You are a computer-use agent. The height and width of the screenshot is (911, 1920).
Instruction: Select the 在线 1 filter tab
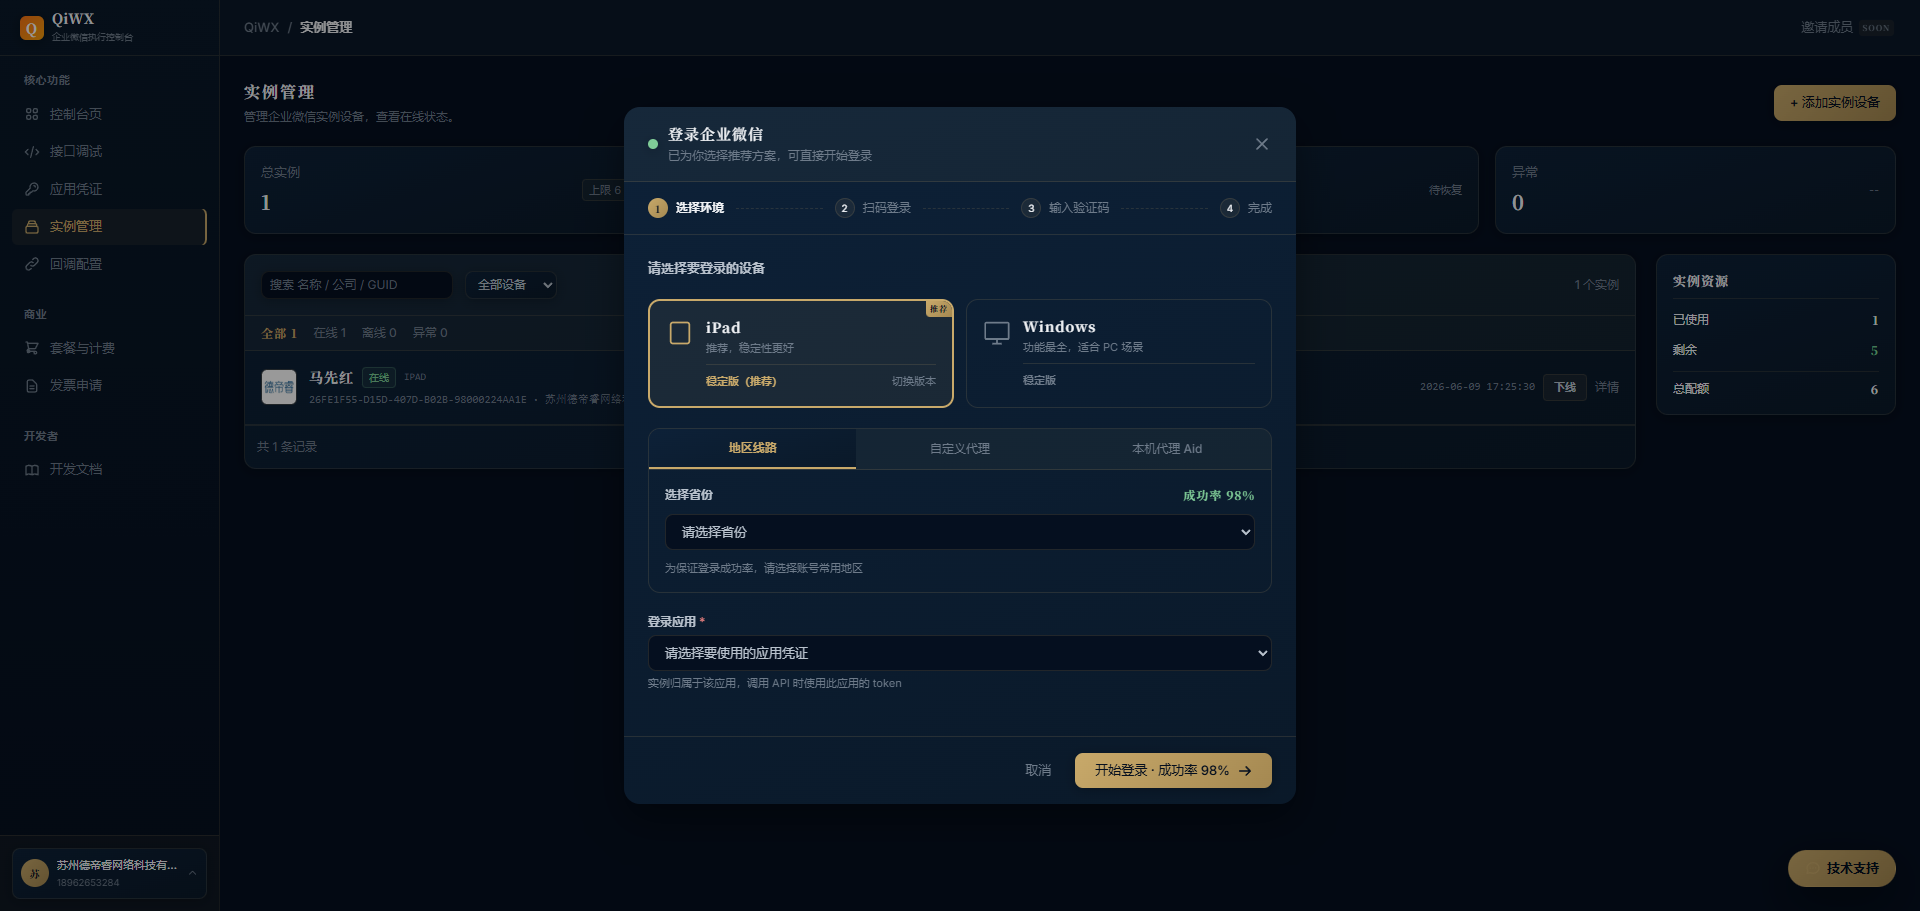[330, 333]
